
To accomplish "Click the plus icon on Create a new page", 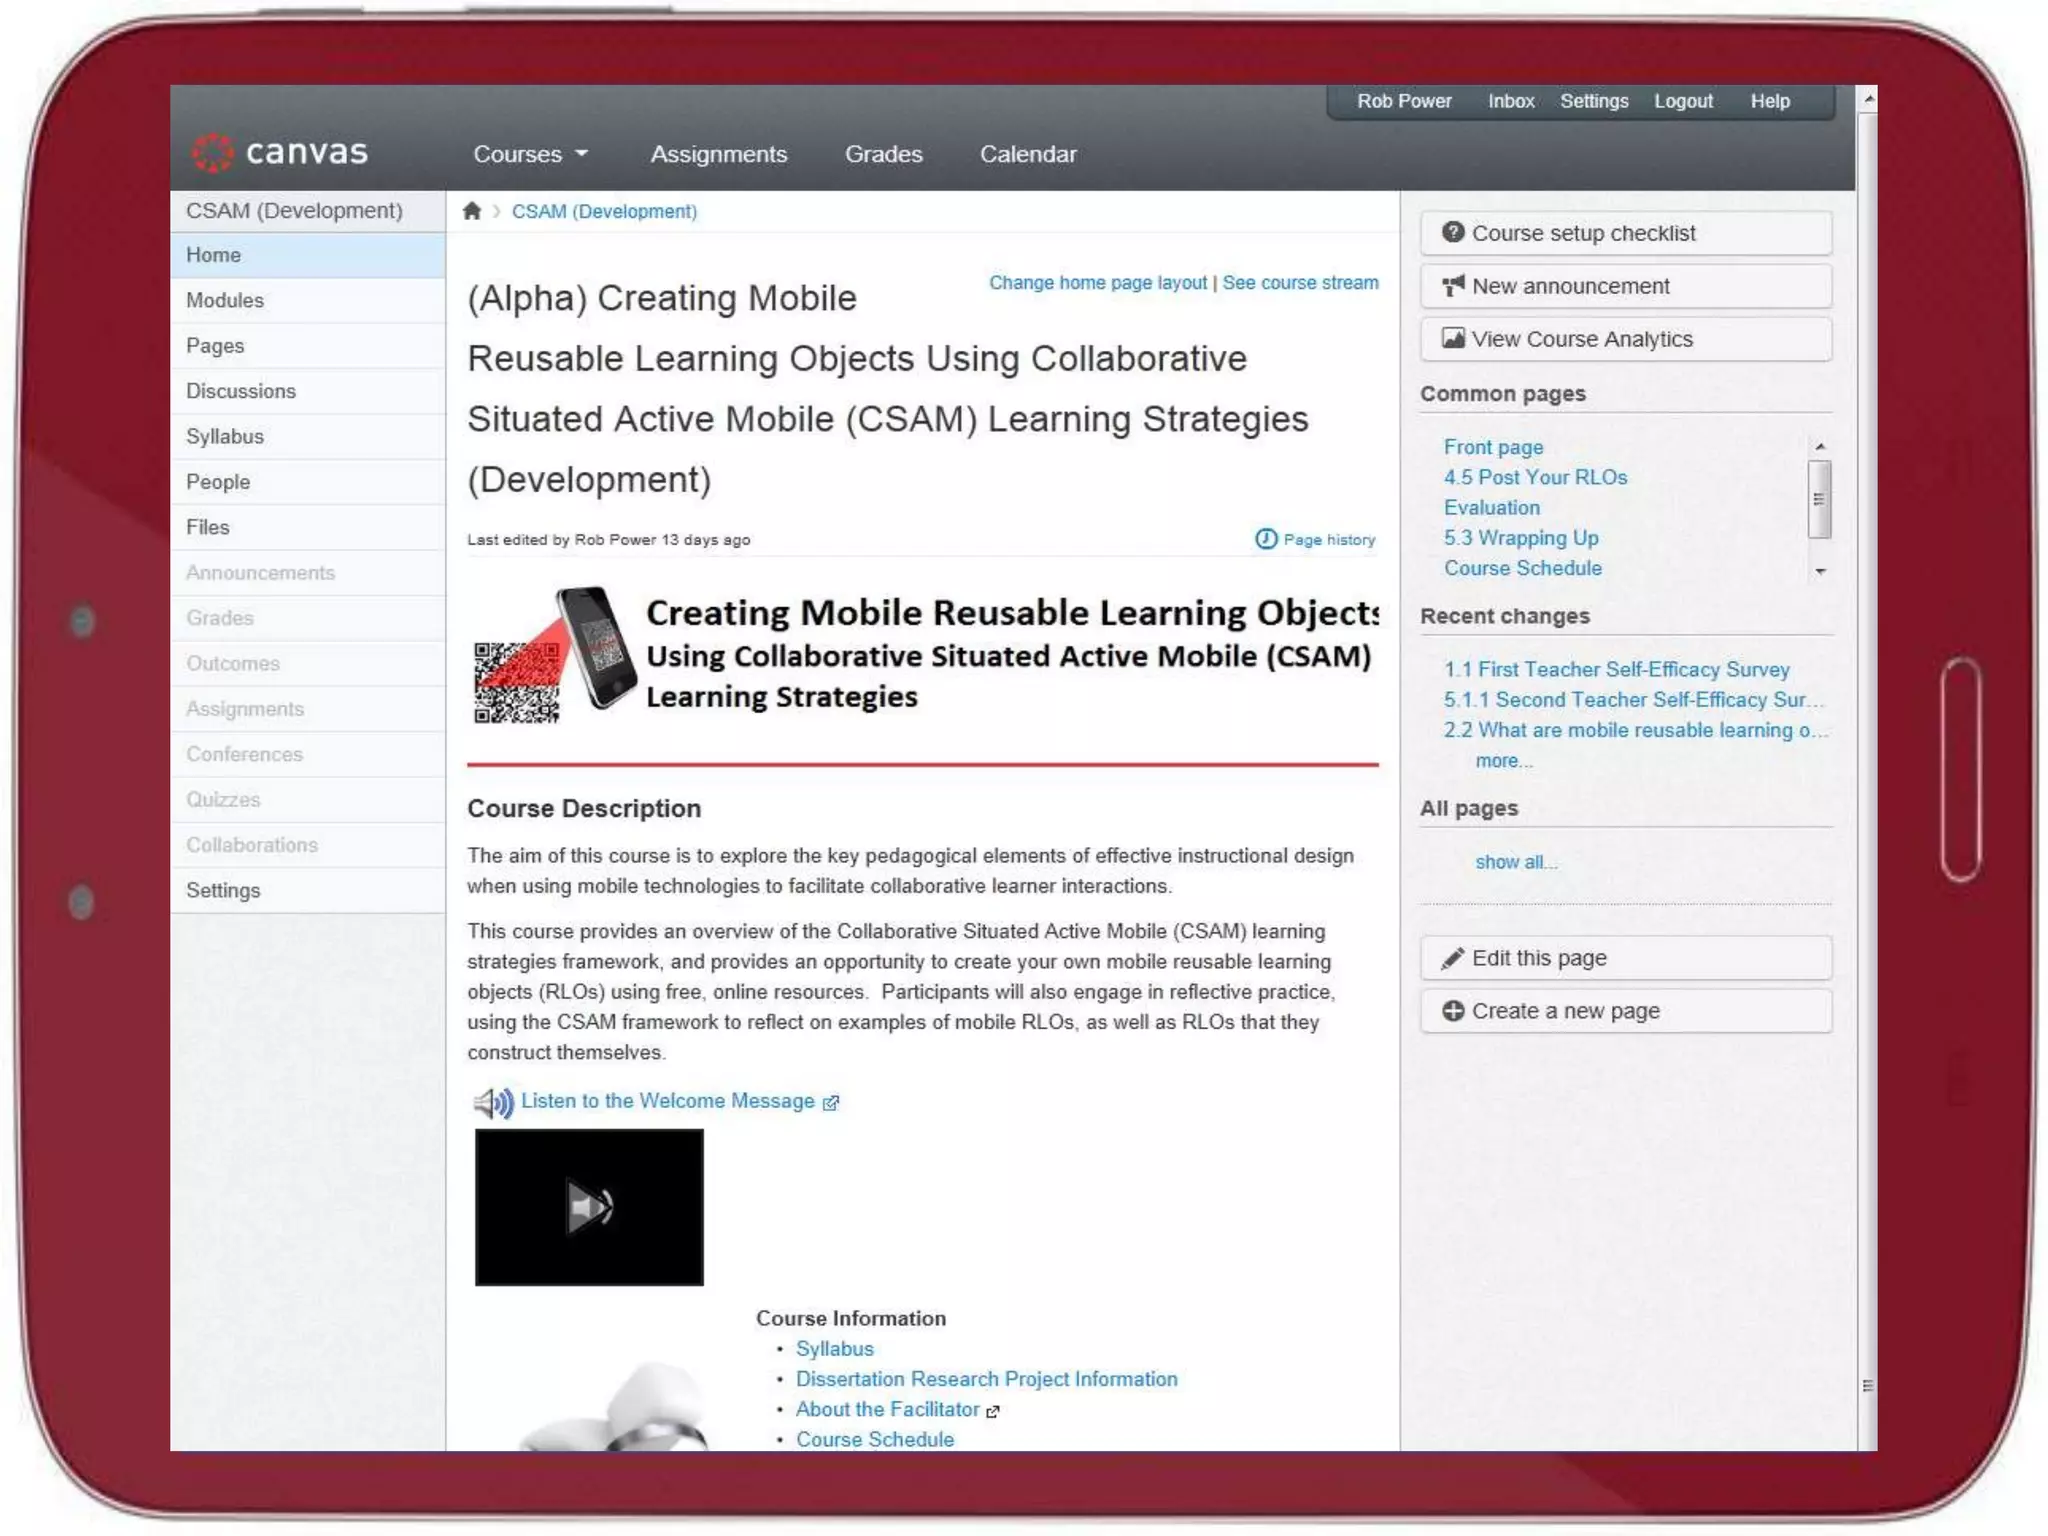I will click(1452, 1011).
